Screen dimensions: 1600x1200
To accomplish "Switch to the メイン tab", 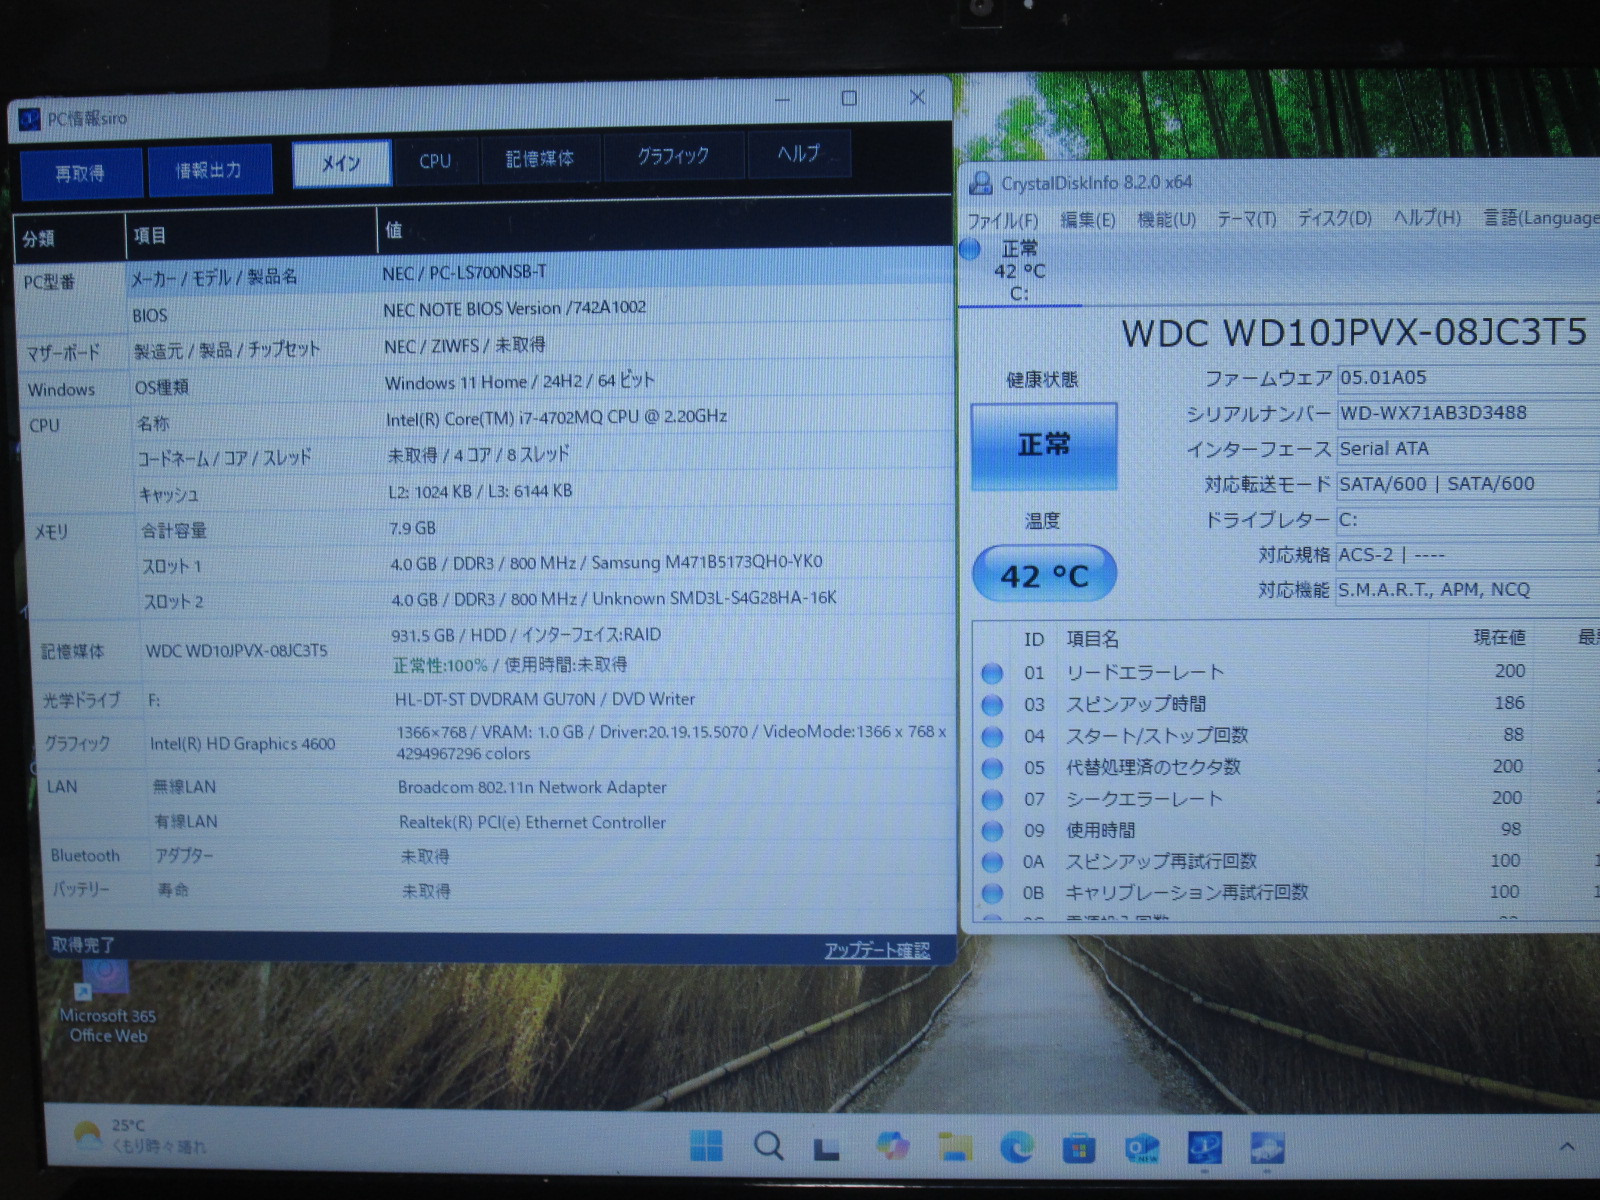I will coord(341,164).
